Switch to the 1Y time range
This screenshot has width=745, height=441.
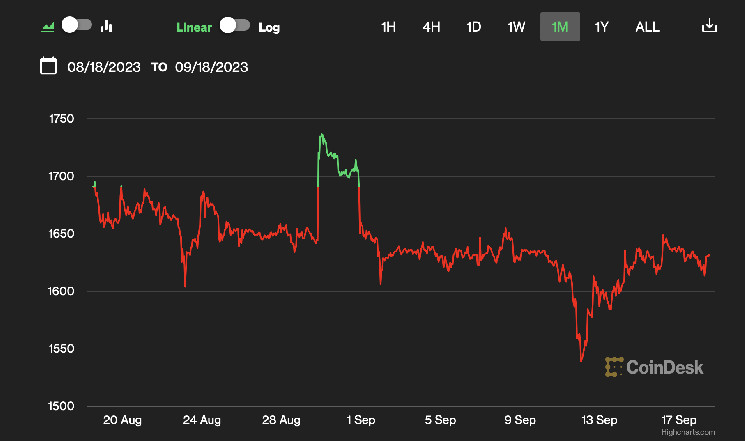click(602, 27)
